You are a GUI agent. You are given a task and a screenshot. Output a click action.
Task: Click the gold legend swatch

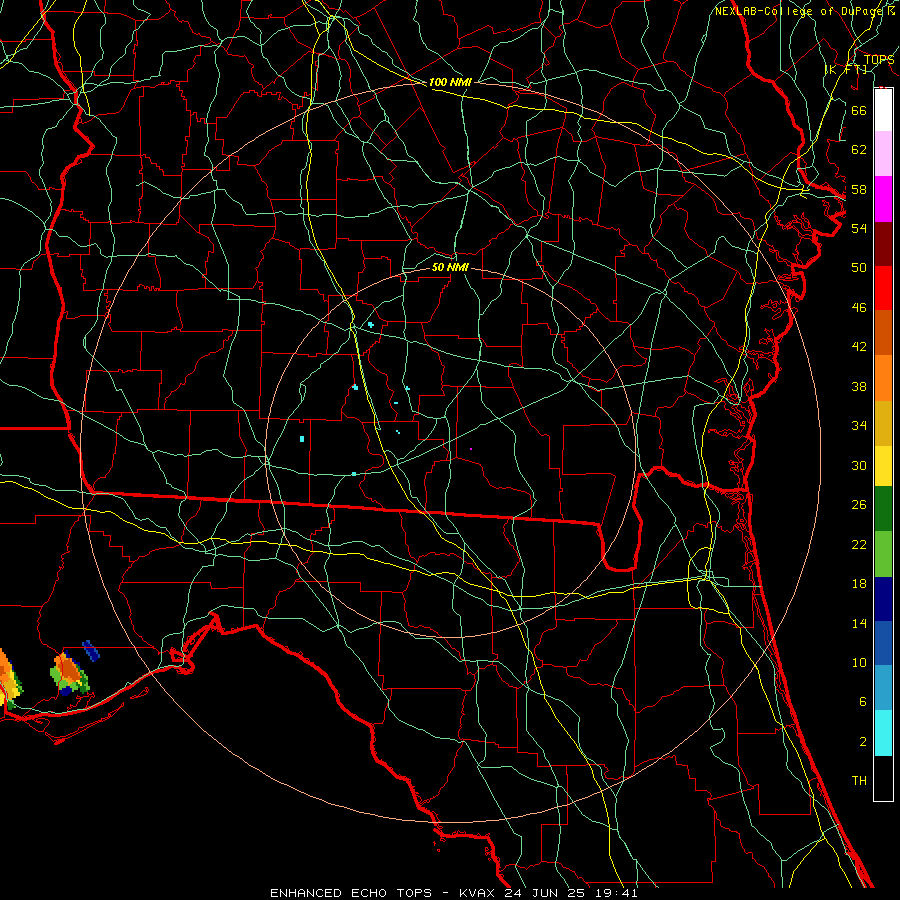coord(883,424)
